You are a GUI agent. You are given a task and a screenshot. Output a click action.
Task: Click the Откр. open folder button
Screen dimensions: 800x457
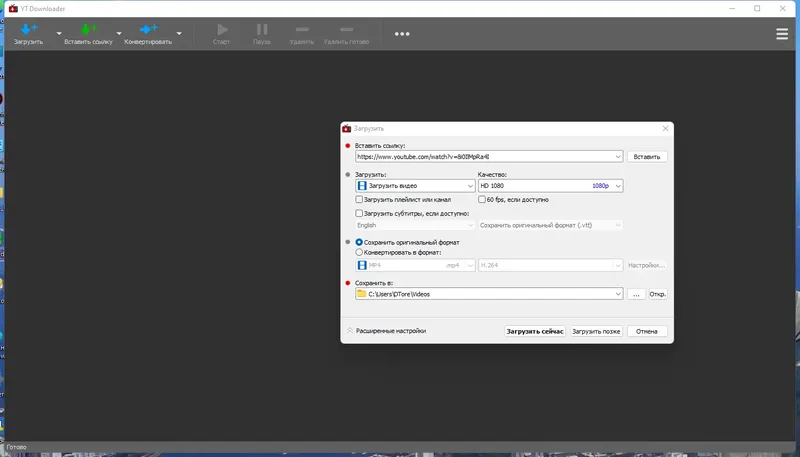point(658,294)
